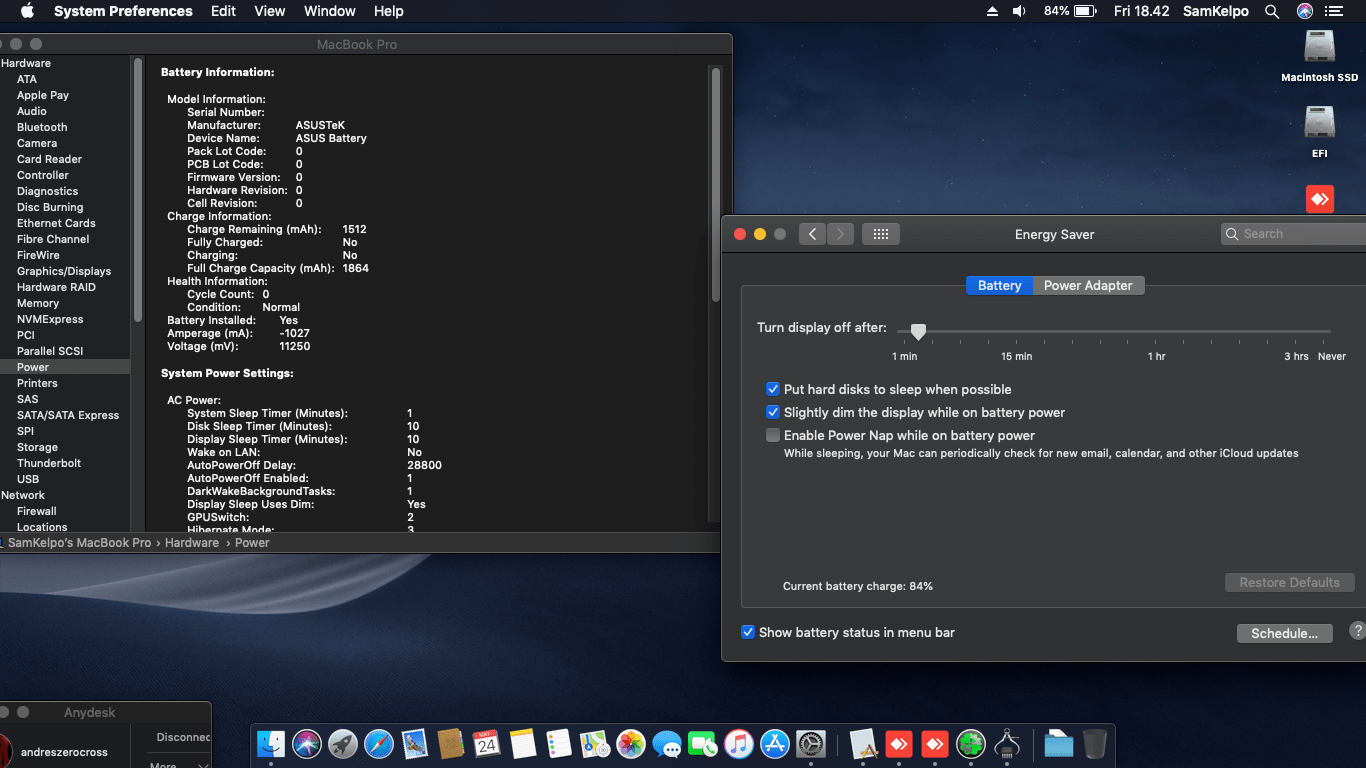
Task: Open Energy Saver help question mark
Action: pyautogui.click(x=1357, y=631)
